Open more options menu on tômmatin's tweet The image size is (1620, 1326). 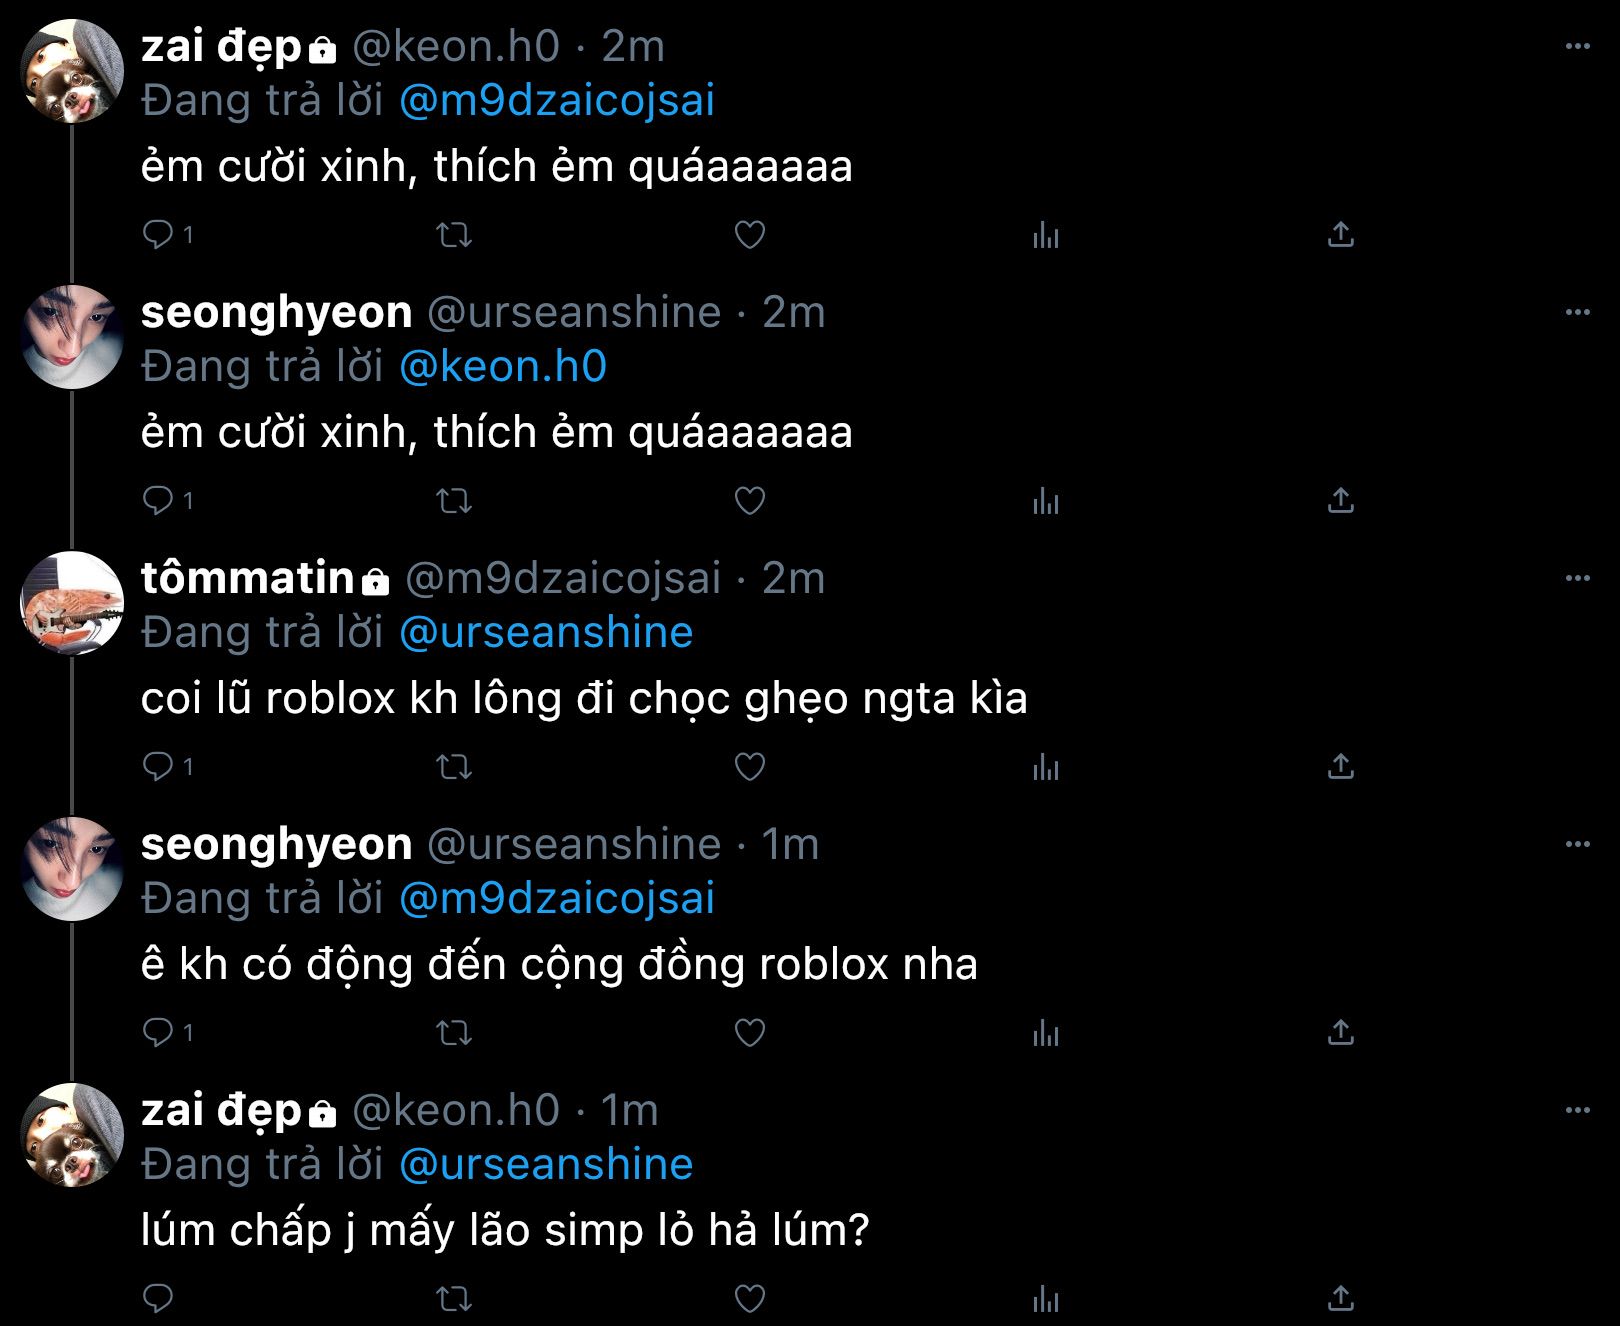coord(1577,578)
